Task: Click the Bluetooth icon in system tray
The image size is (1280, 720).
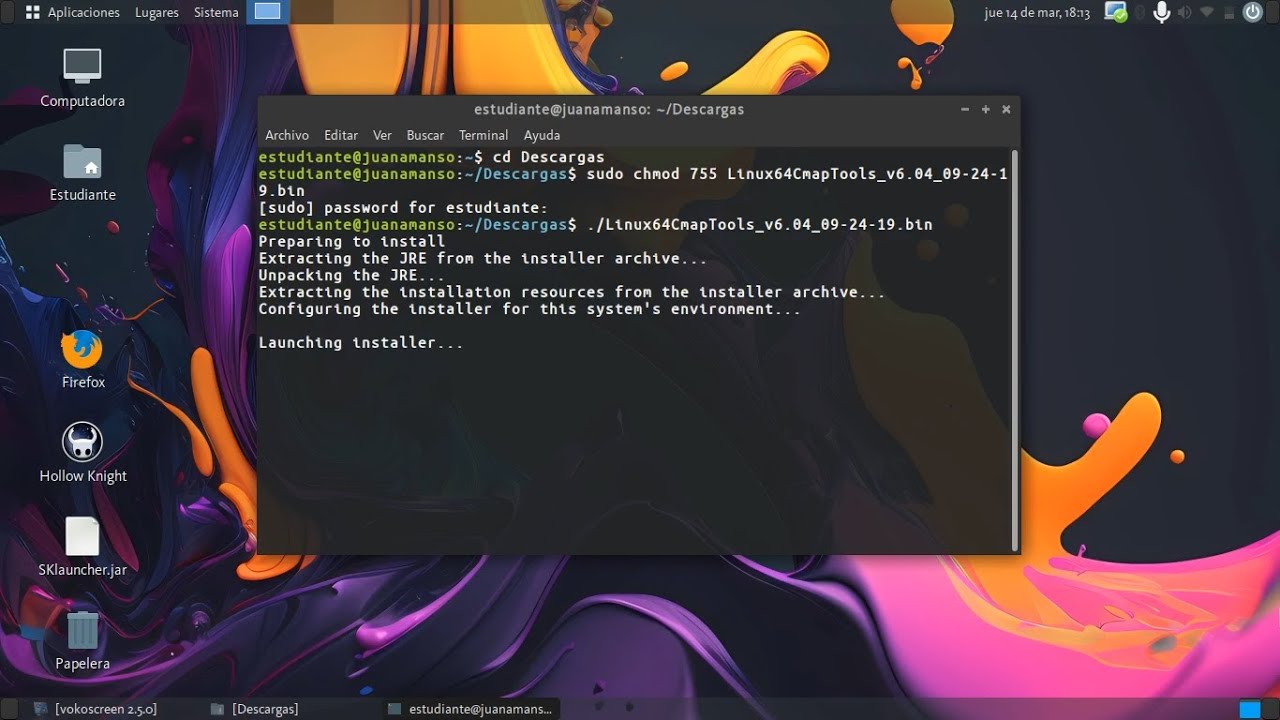Action: point(1139,13)
